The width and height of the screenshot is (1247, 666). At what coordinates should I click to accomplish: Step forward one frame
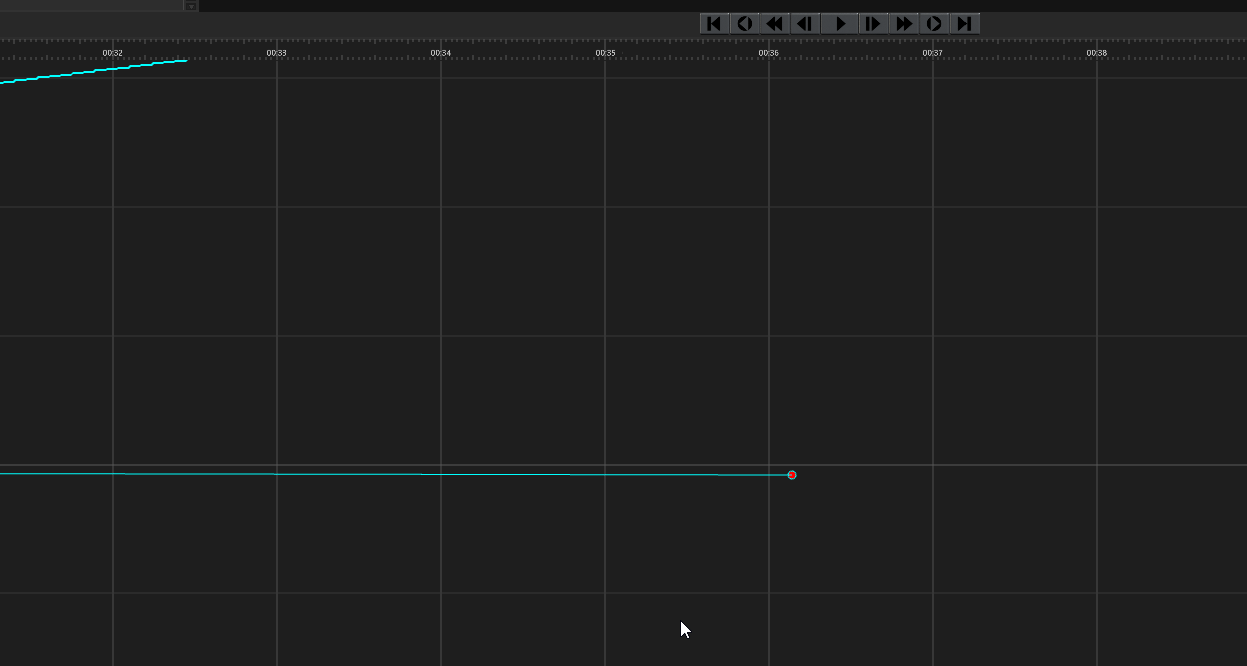click(x=874, y=23)
